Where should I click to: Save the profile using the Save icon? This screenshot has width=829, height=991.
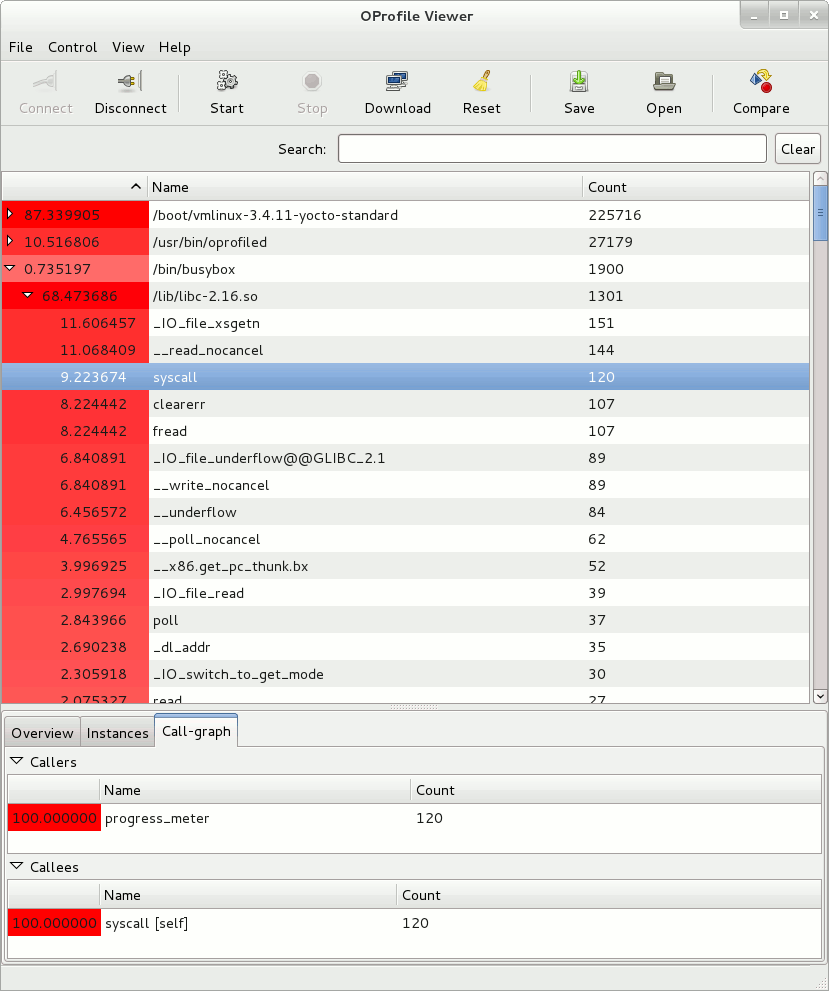coord(579,82)
